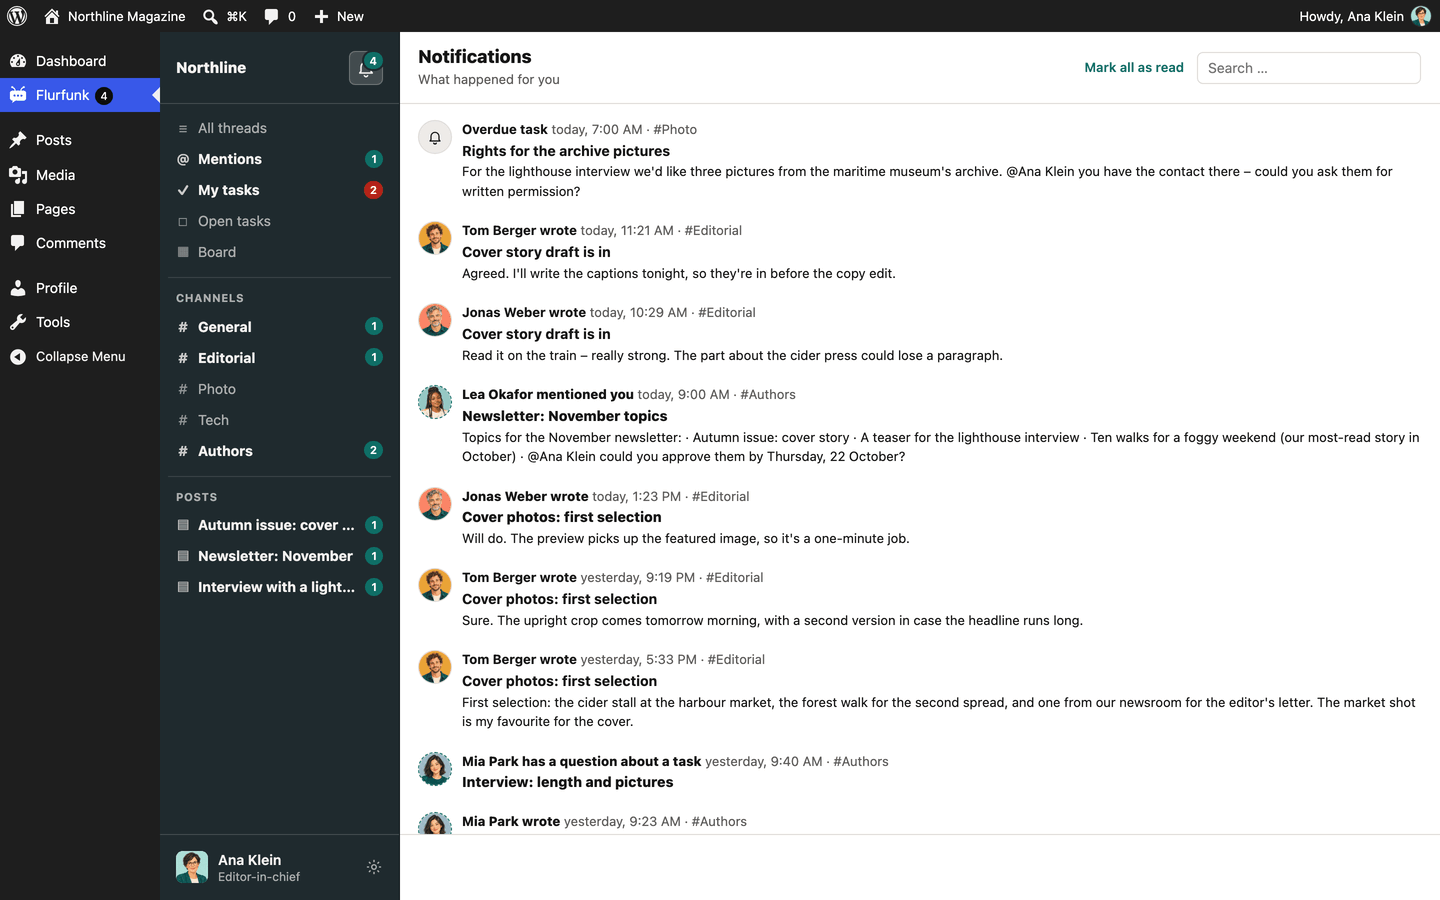This screenshot has width=1440, height=900.
Task: Open Ana Klein's avatar in sidebar footer
Action: 192,867
